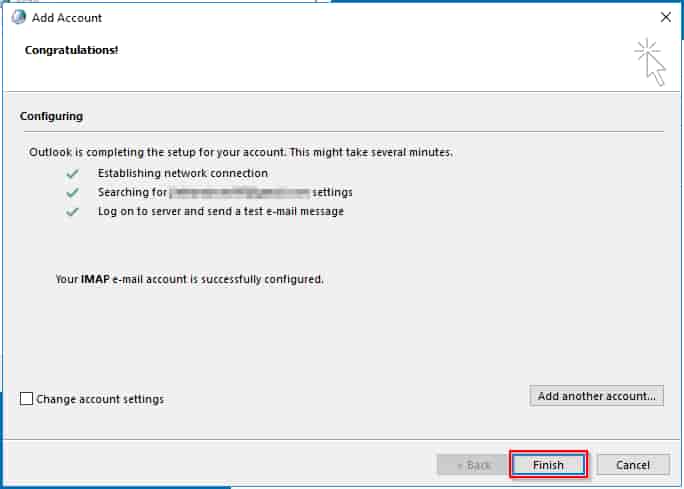Viewport: 684px width, 489px height.
Task: Click the Change account settings label text
Action: point(100,399)
